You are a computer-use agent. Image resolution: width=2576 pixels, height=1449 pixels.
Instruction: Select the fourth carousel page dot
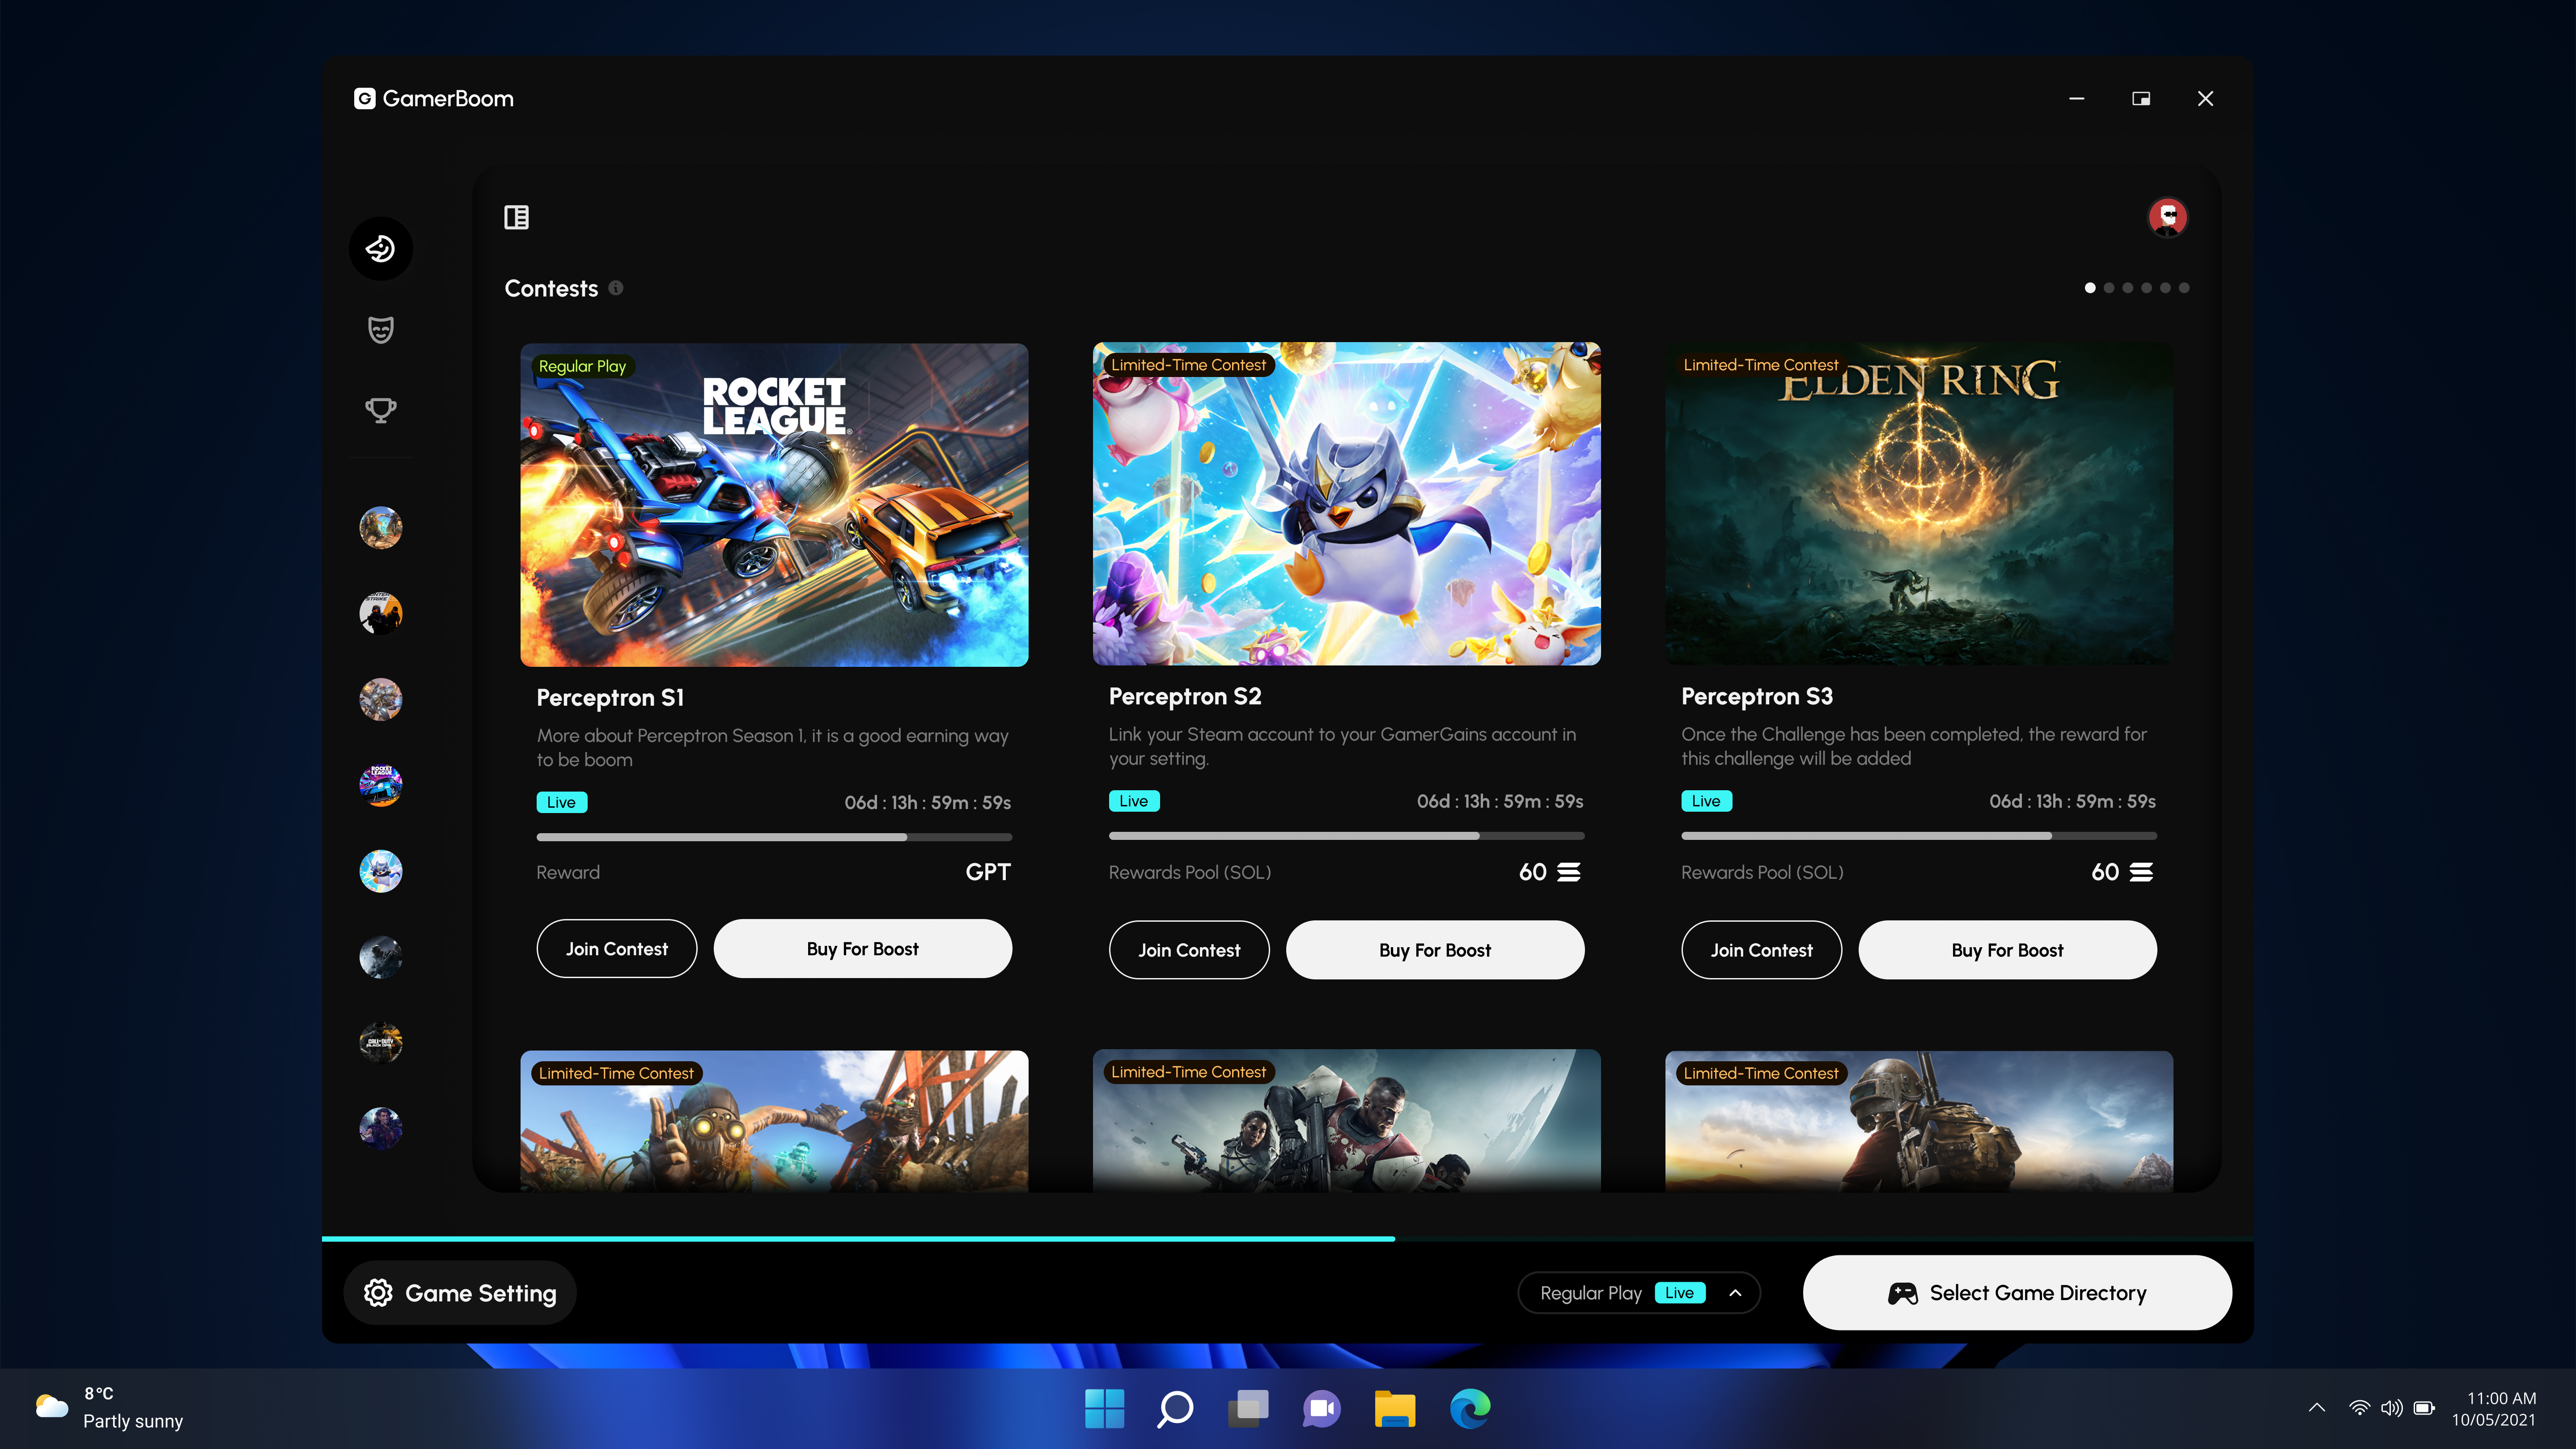(x=2147, y=288)
